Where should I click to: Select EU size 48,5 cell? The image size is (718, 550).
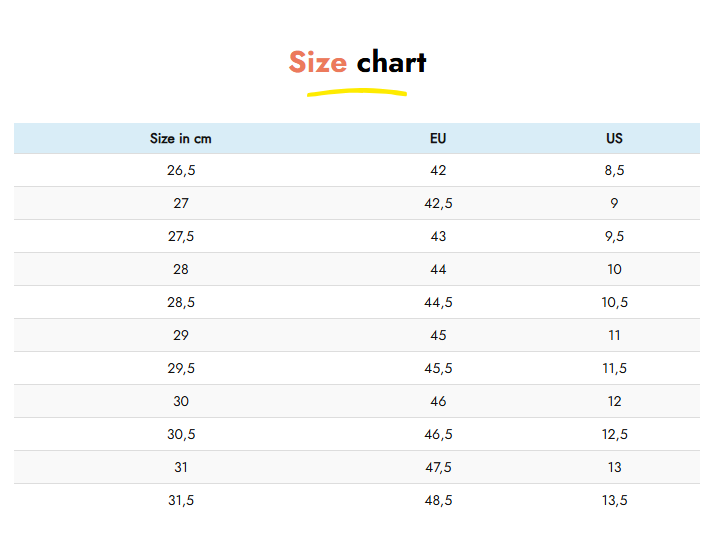point(438,500)
